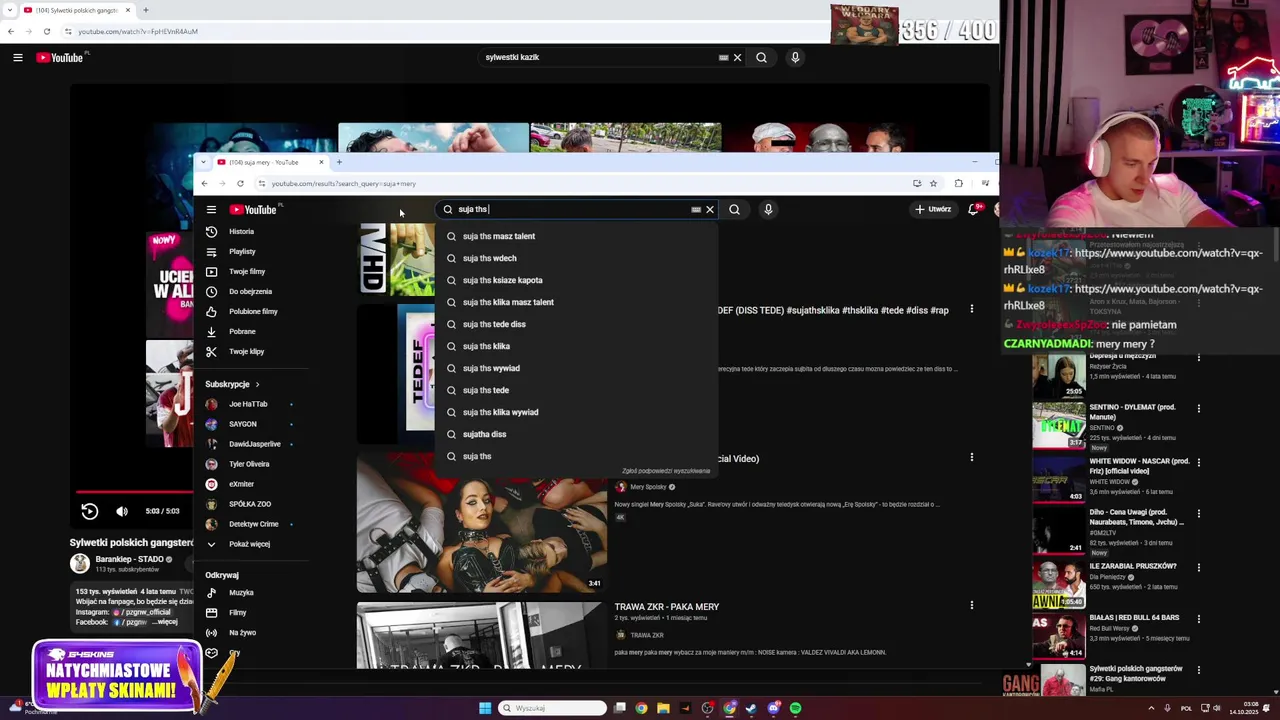
Task: Select suggestion 'suja ths tede diss'
Action: pyautogui.click(x=576, y=325)
